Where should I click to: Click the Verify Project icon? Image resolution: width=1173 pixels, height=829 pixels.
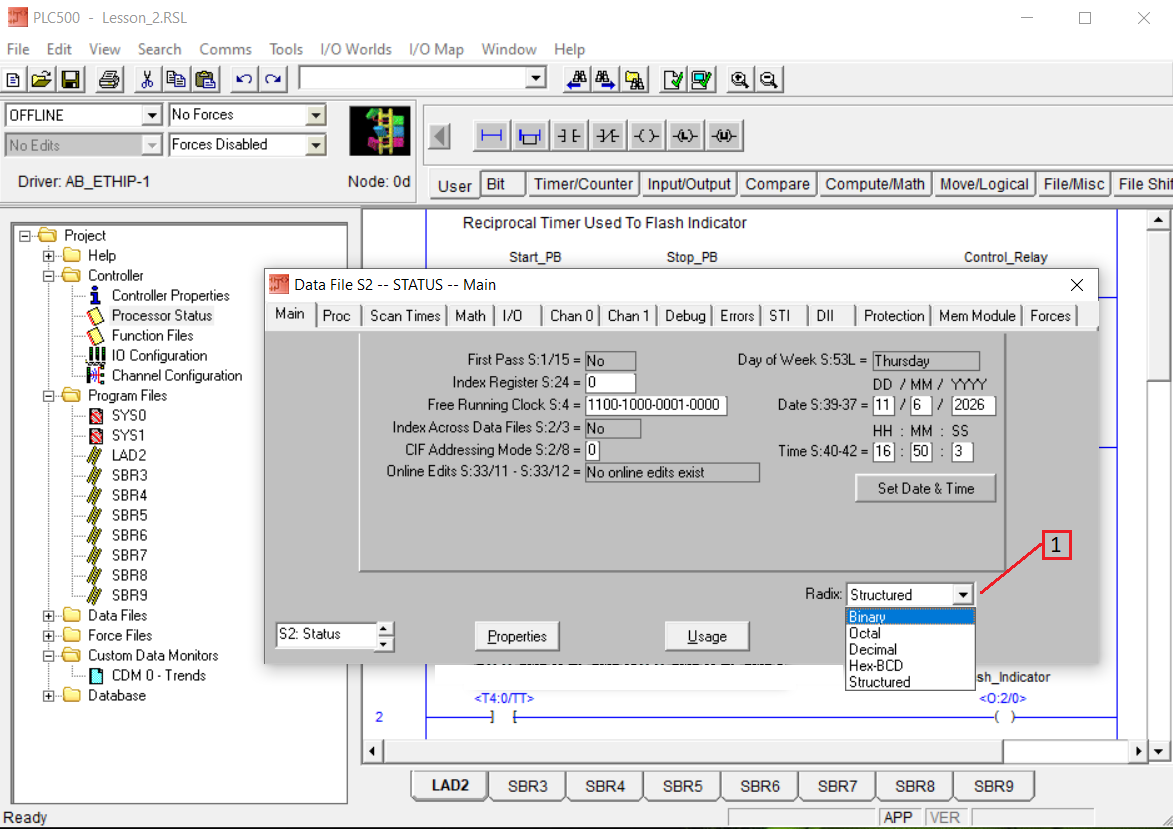pos(702,79)
